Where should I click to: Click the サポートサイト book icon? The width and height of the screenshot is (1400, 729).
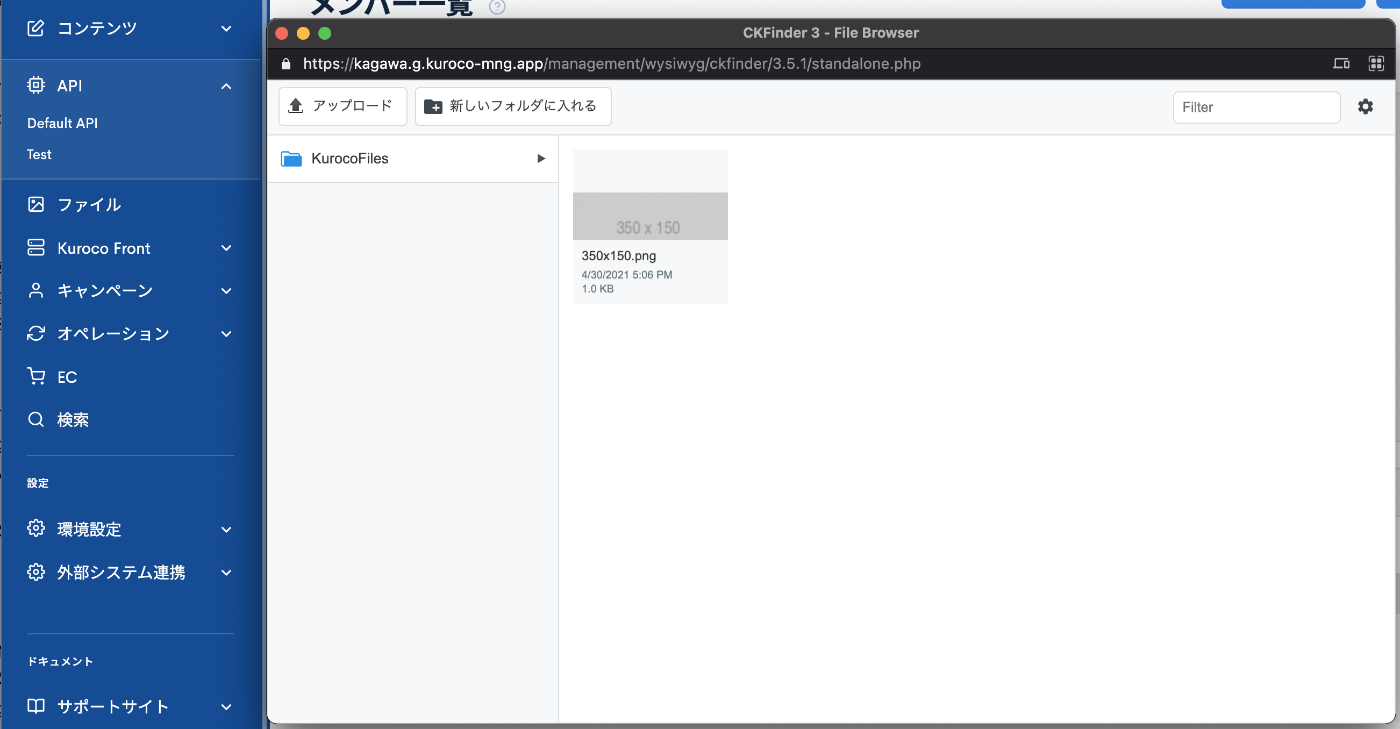click(x=36, y=706)
